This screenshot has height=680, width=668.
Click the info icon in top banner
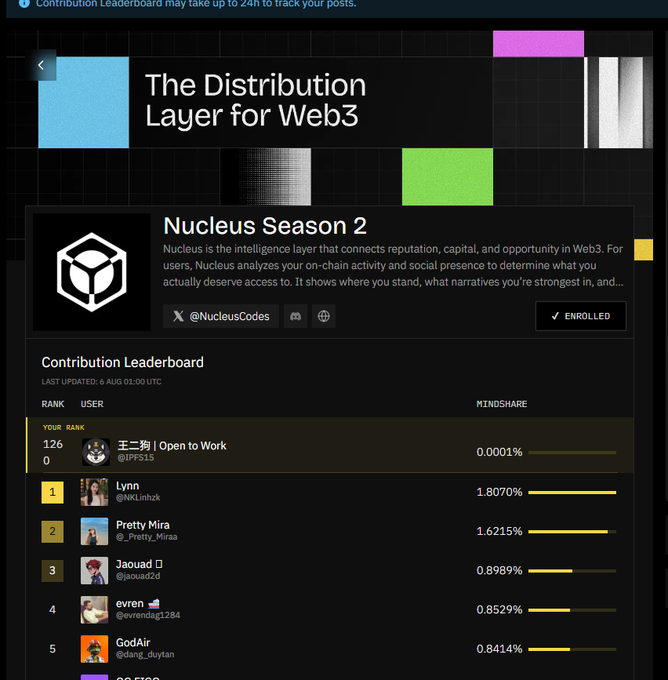click(24, 3)
